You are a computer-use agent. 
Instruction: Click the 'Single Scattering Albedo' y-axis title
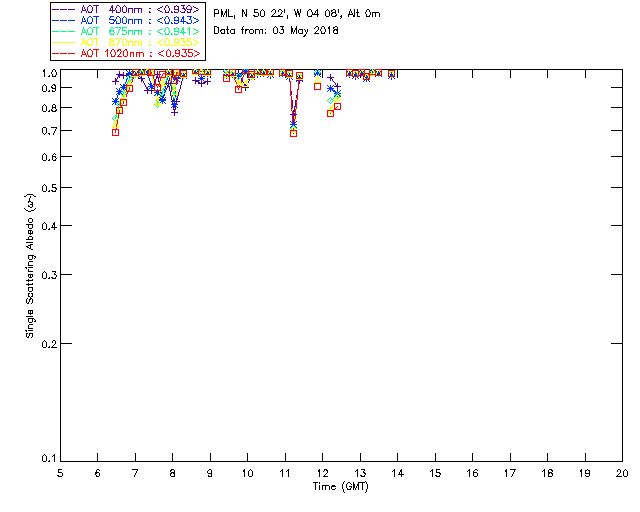click(x=31, y=265)
